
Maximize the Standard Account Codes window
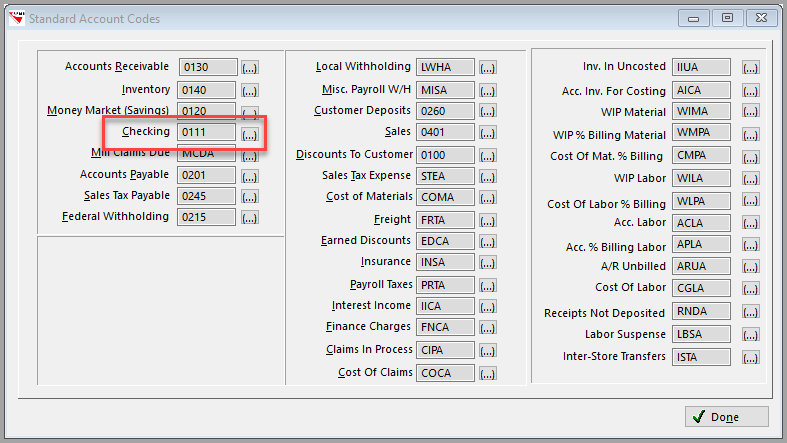coord(727,18)
